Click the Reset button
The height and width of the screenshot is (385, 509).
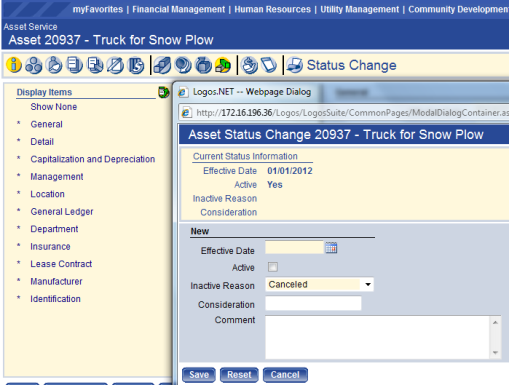(239, 375)
